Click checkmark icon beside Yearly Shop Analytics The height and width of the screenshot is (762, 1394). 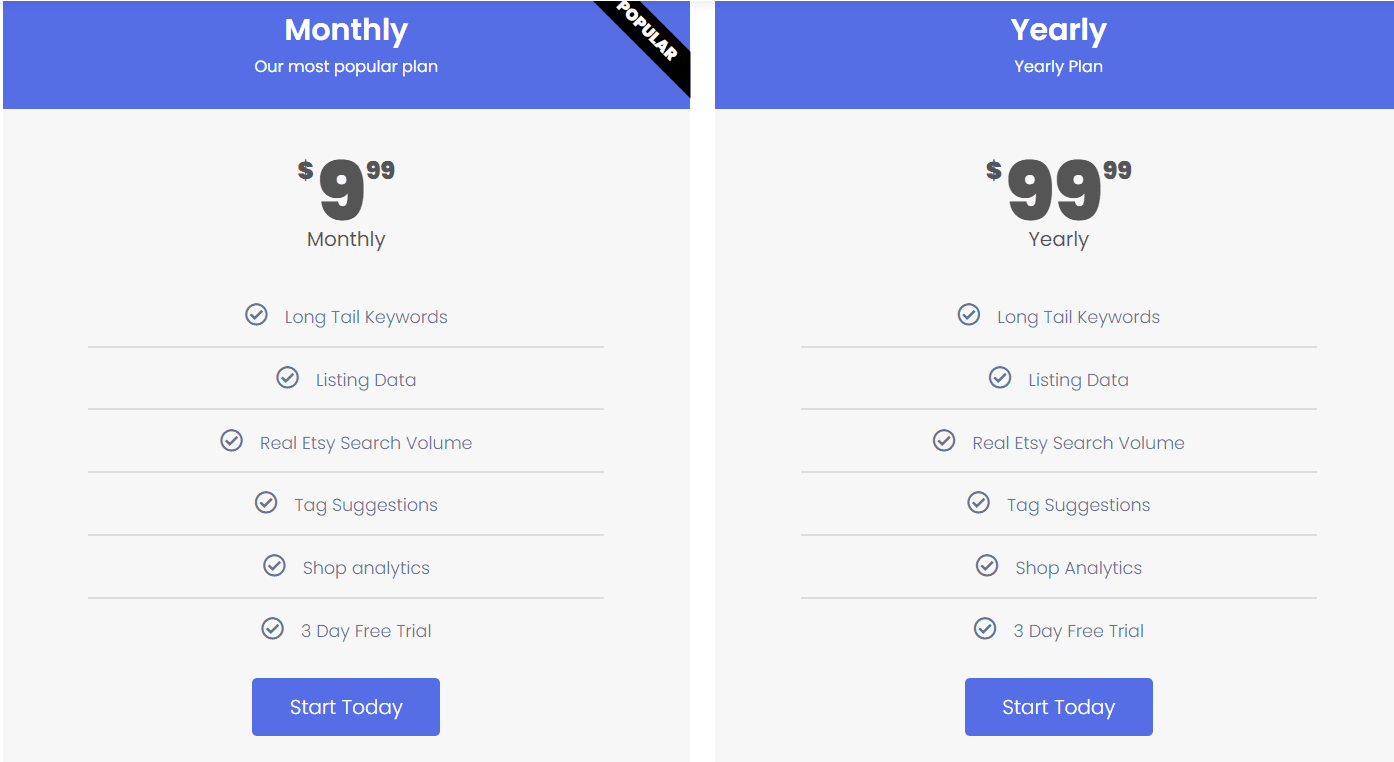pyautogui.click(x=987, y=566)
